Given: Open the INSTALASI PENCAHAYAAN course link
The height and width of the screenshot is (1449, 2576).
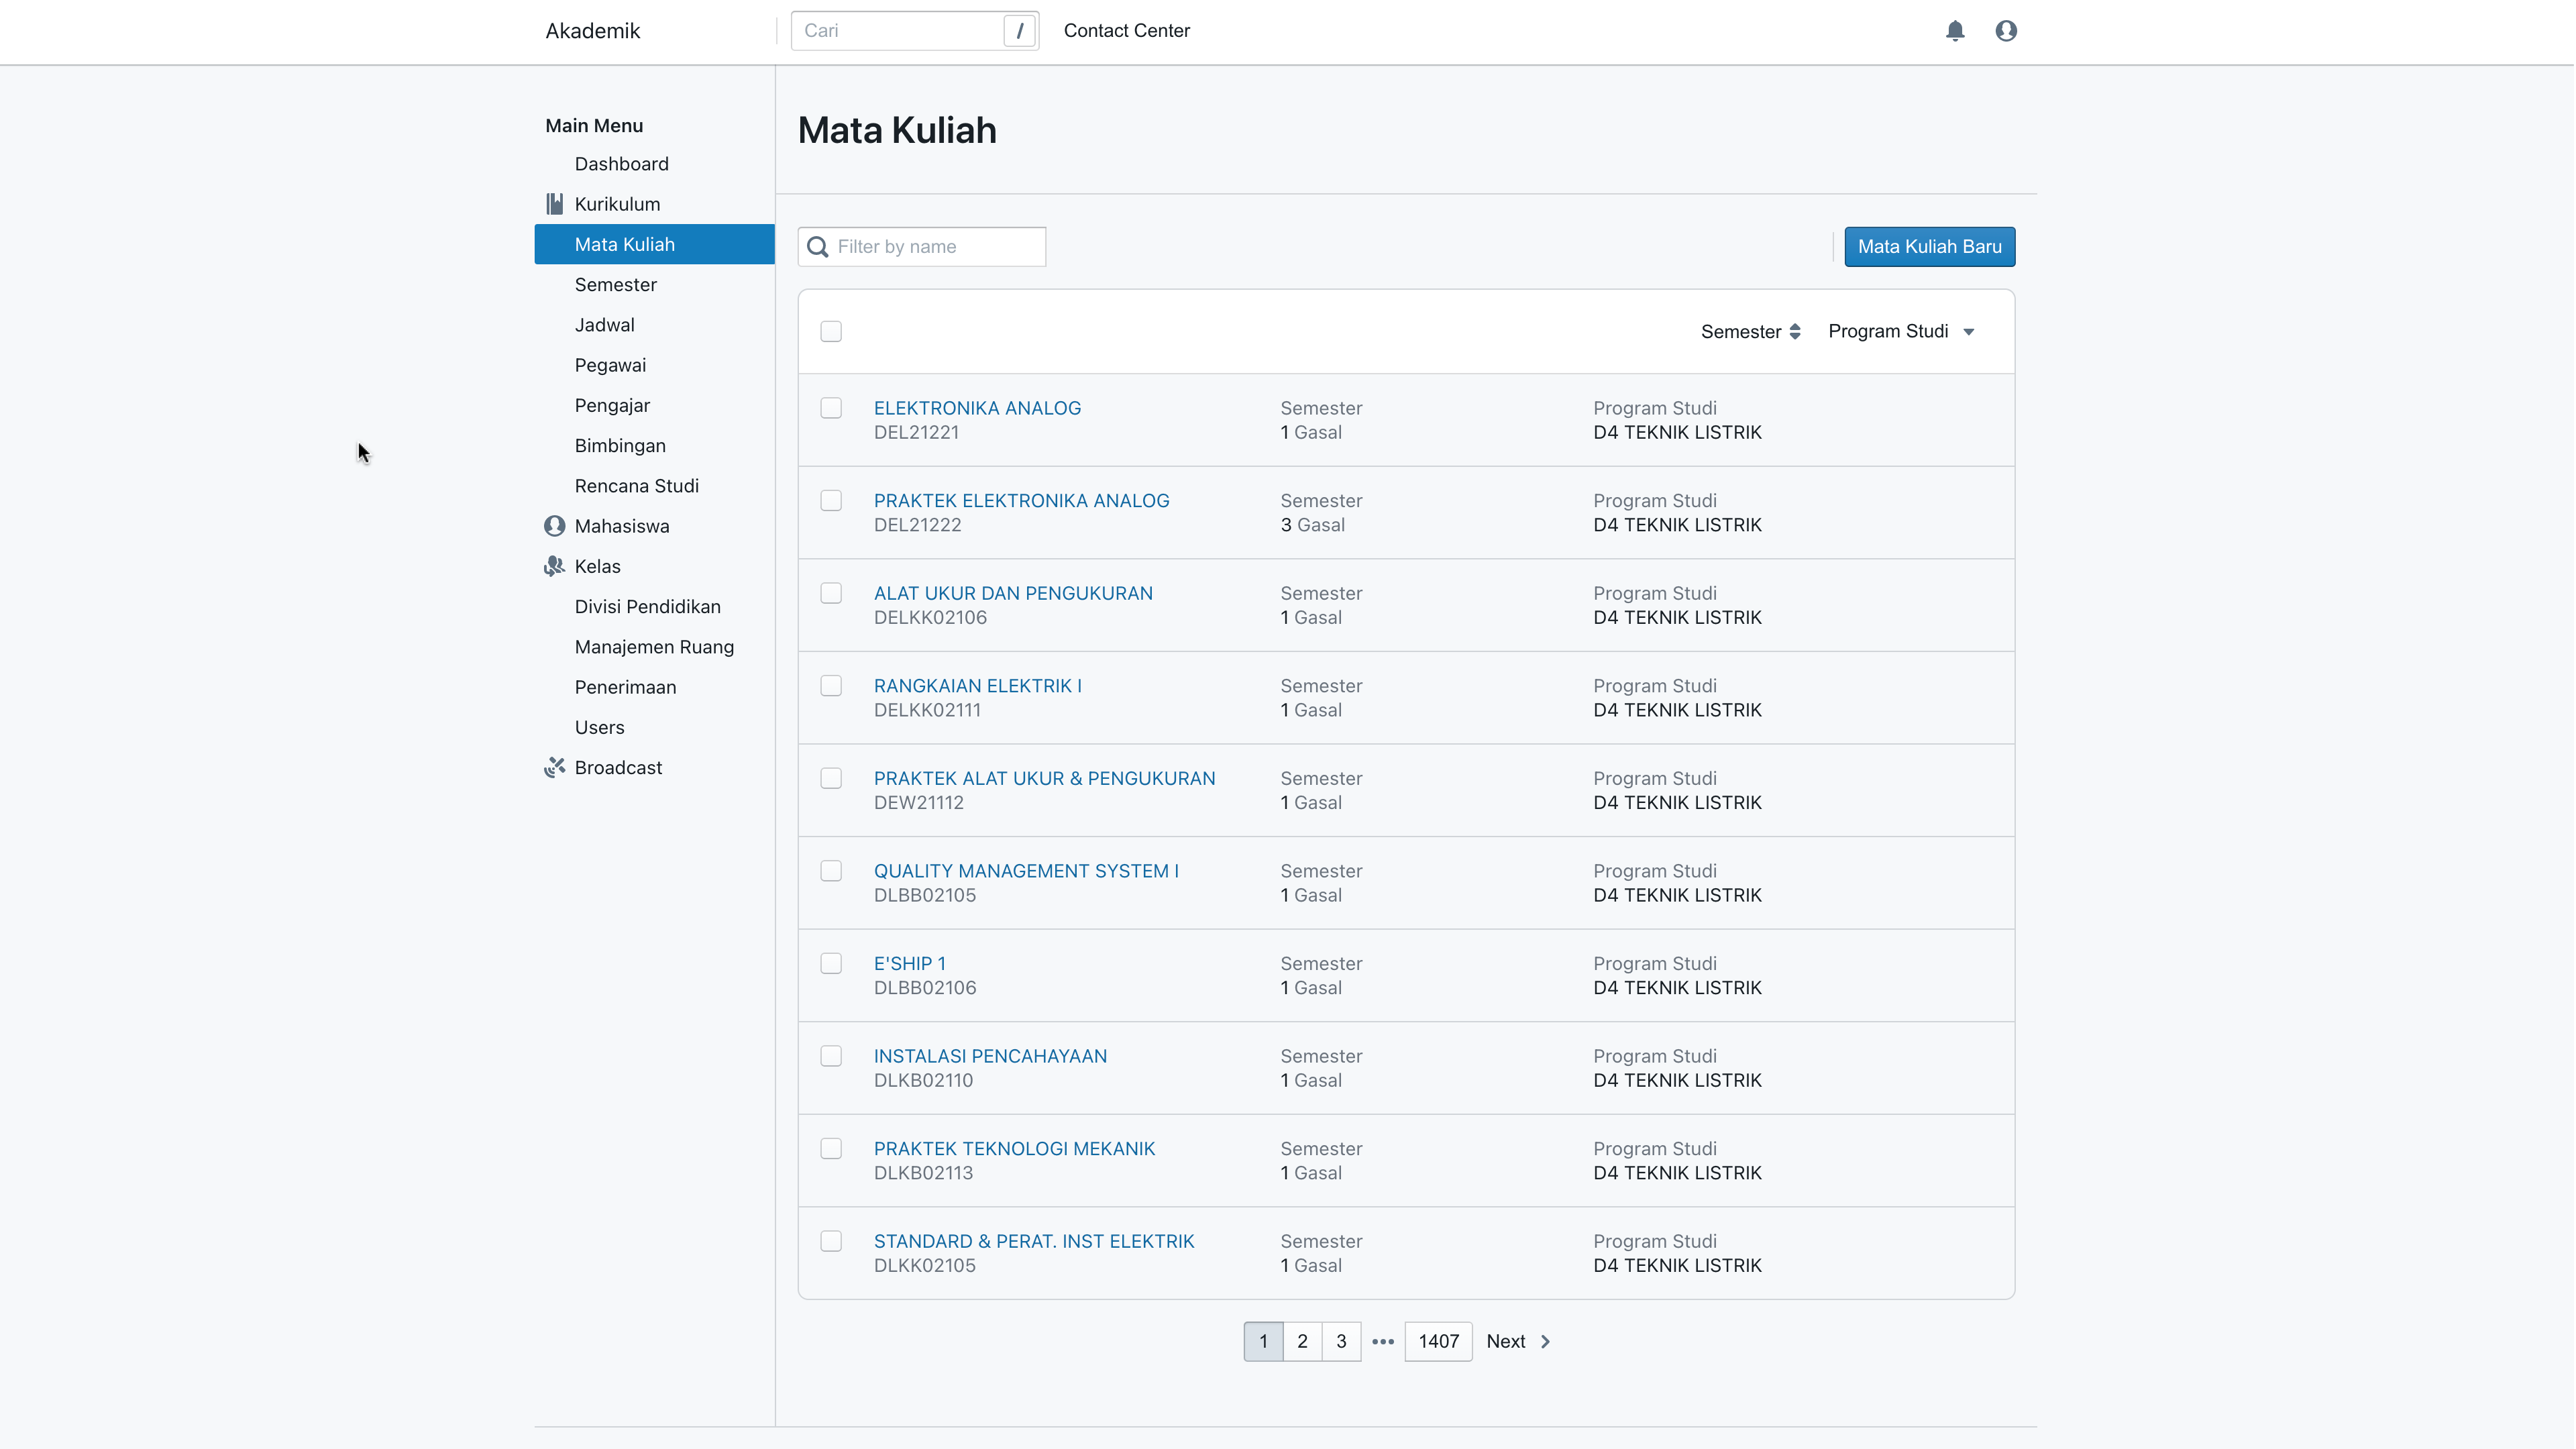Looking at the screenshot, I should 990,1056.
